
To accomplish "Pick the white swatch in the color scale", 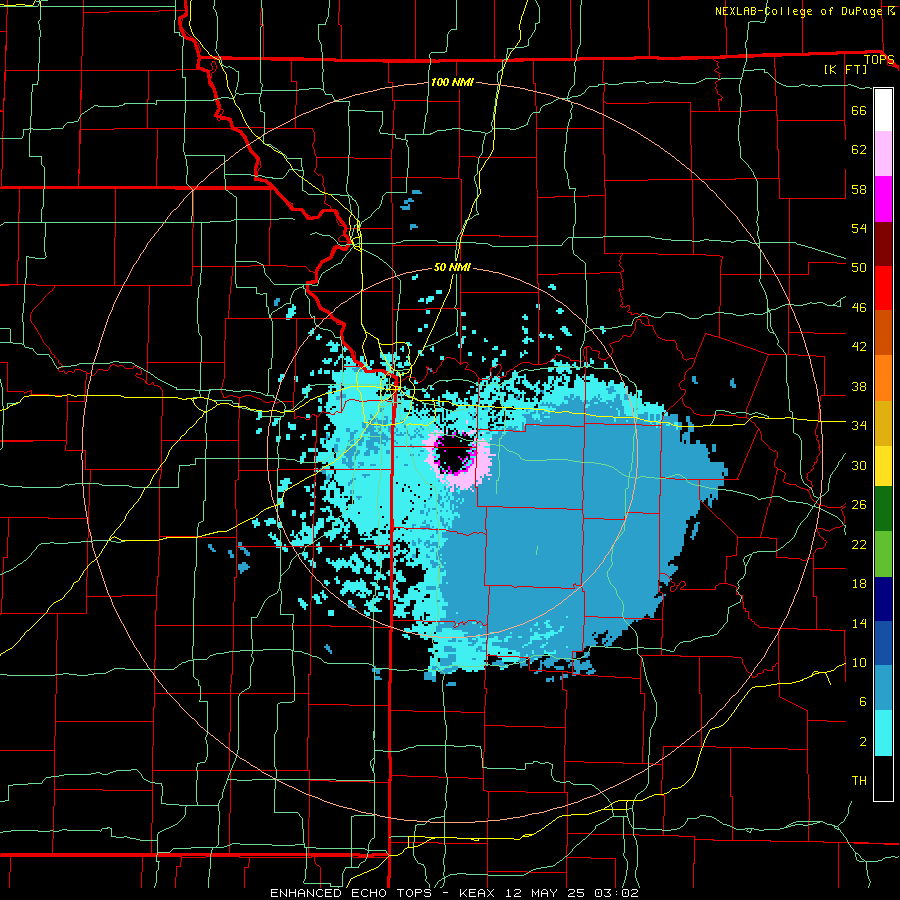I will coord(883,110).
